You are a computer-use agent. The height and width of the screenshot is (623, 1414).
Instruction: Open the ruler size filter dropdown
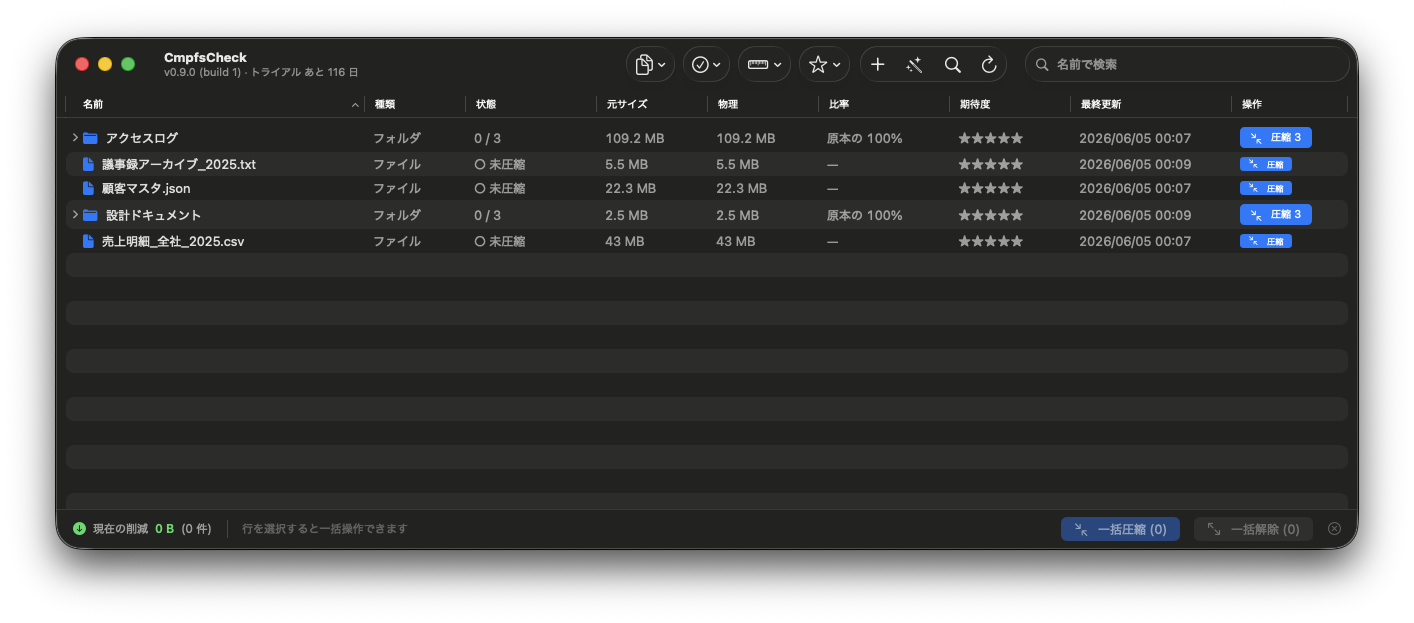(x=764, y=64)
